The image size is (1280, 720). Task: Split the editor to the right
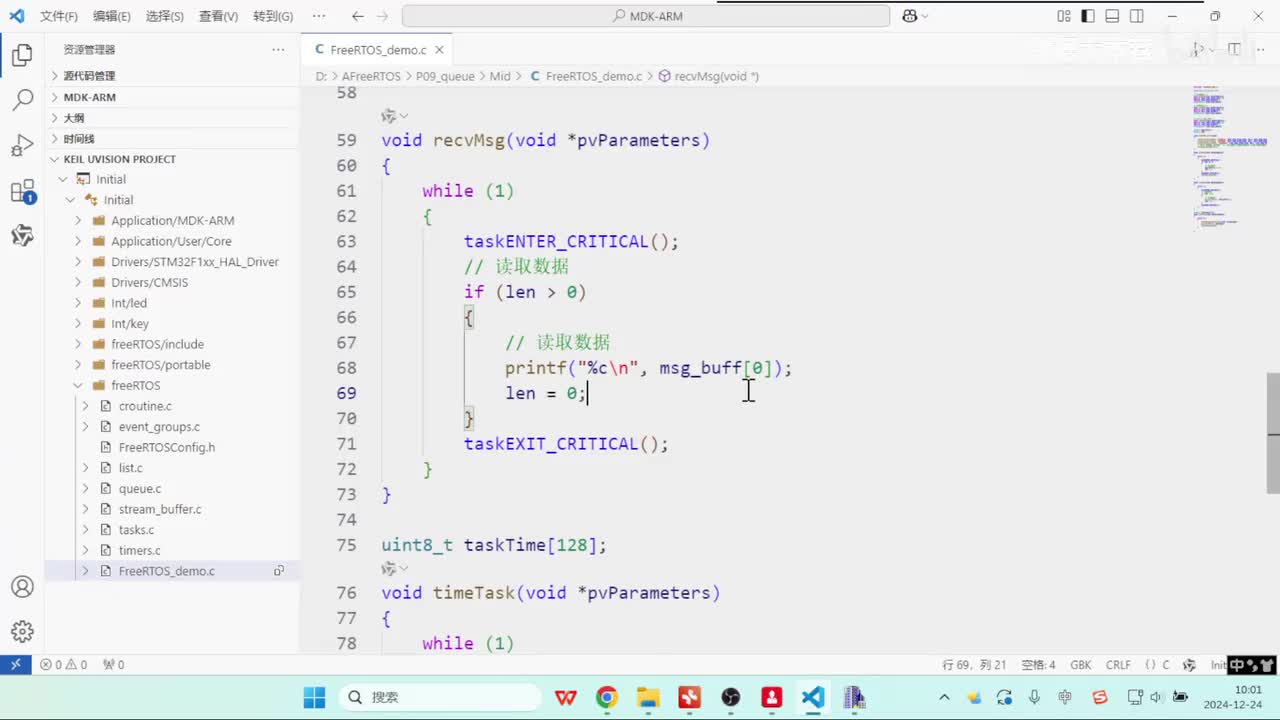[1234, 49]
